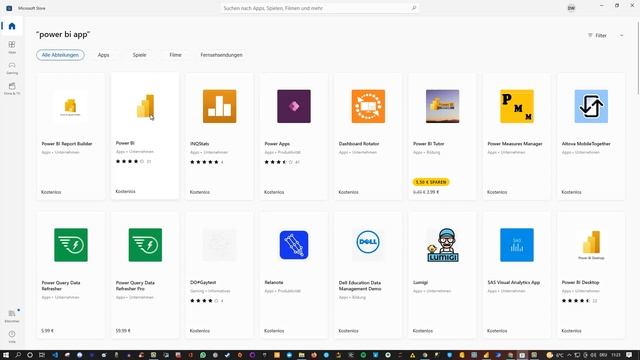Click the 5,50 € SPAREN discount badge
Viewport: 640px width, 360px height.
[431, 182]
